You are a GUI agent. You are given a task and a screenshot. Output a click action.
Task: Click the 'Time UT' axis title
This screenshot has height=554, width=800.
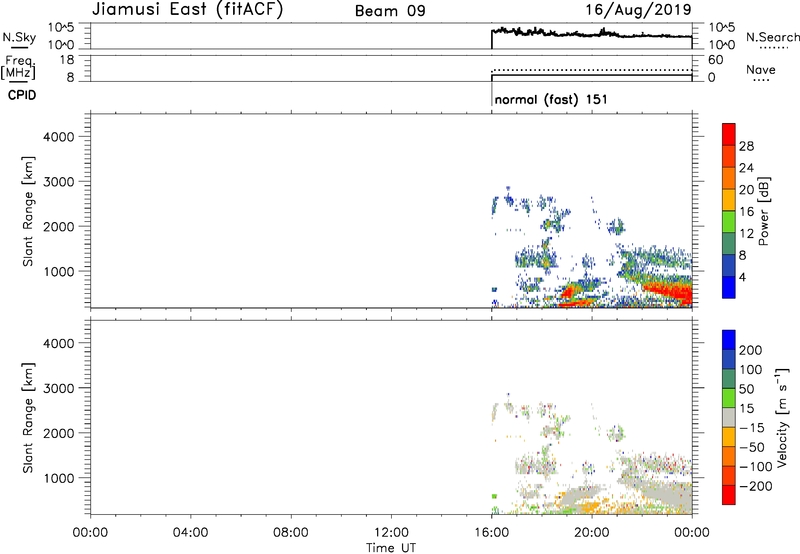(x=391, y=548)
